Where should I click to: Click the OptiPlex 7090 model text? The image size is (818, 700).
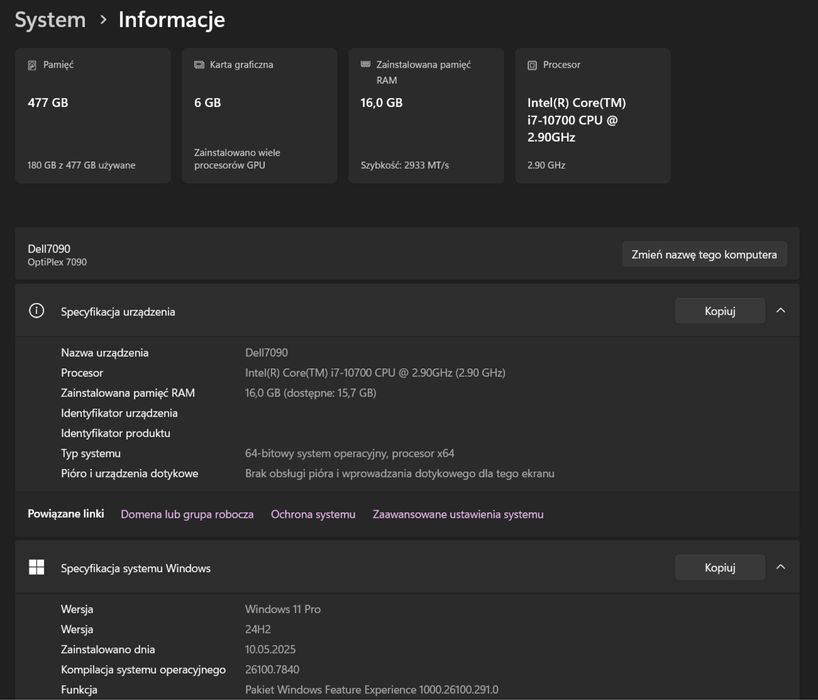coord(57,262)
